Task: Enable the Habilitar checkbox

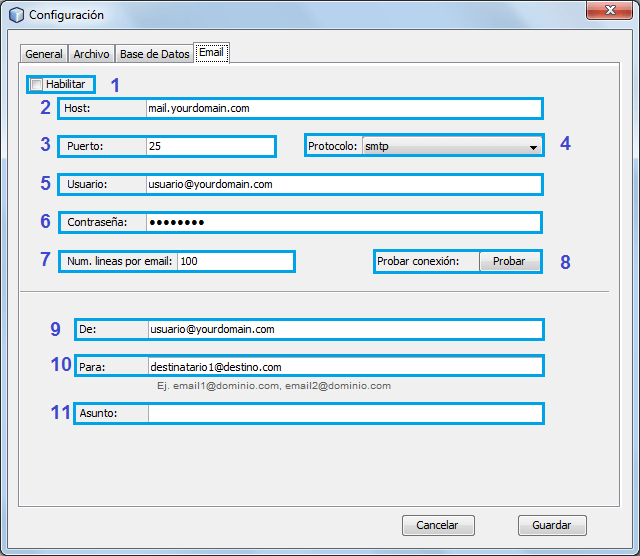Action: point(38,85)
